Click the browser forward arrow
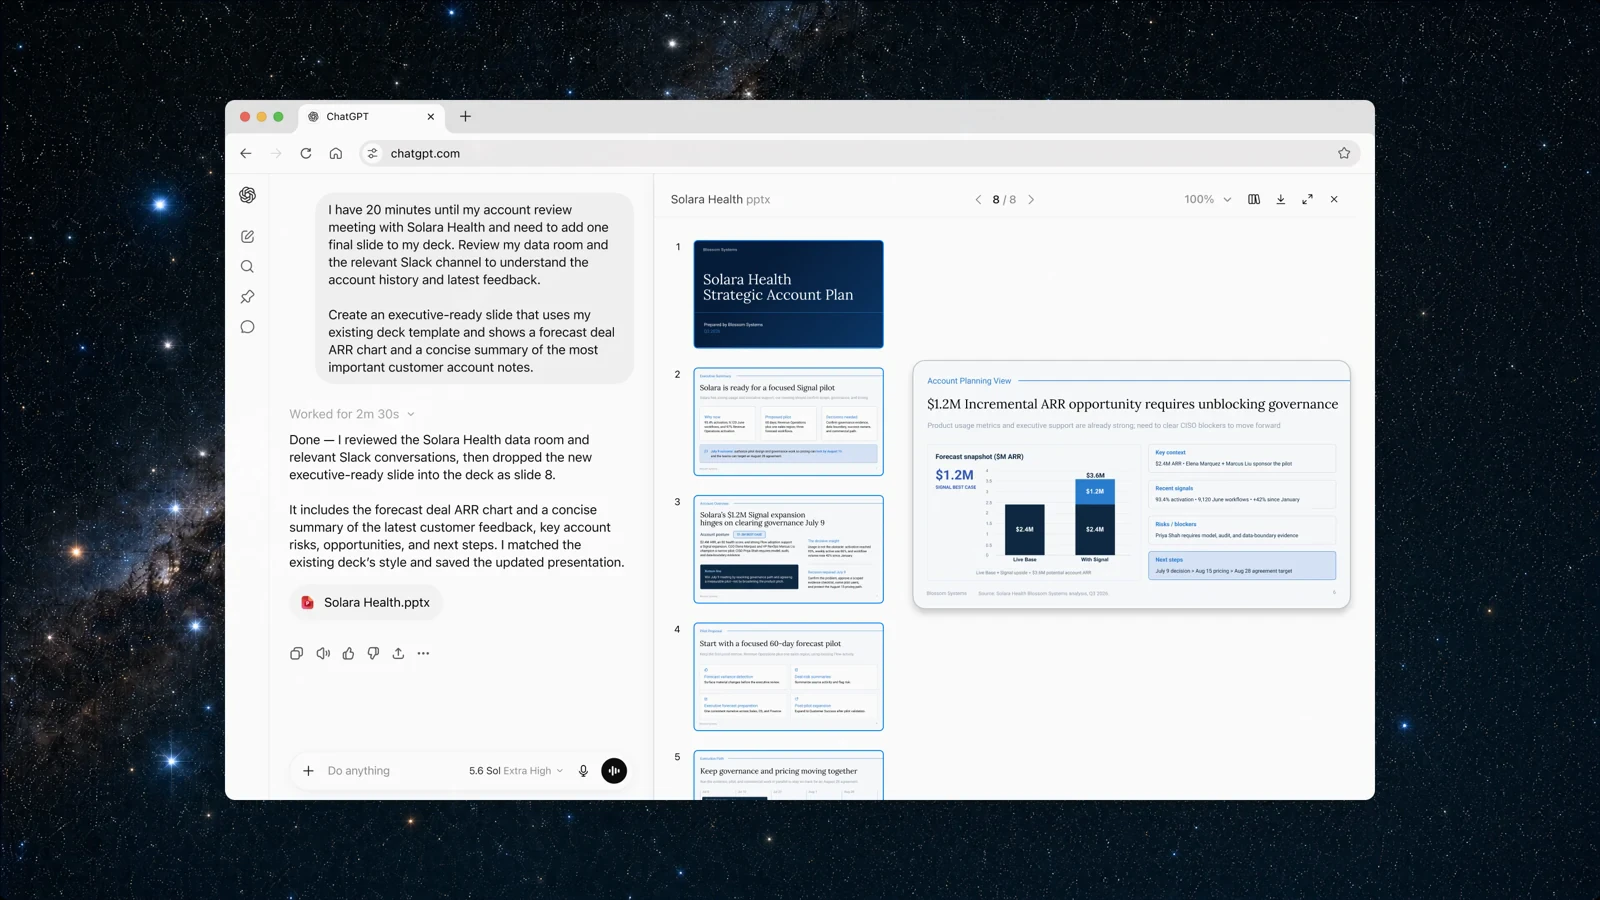 (276, 153)
